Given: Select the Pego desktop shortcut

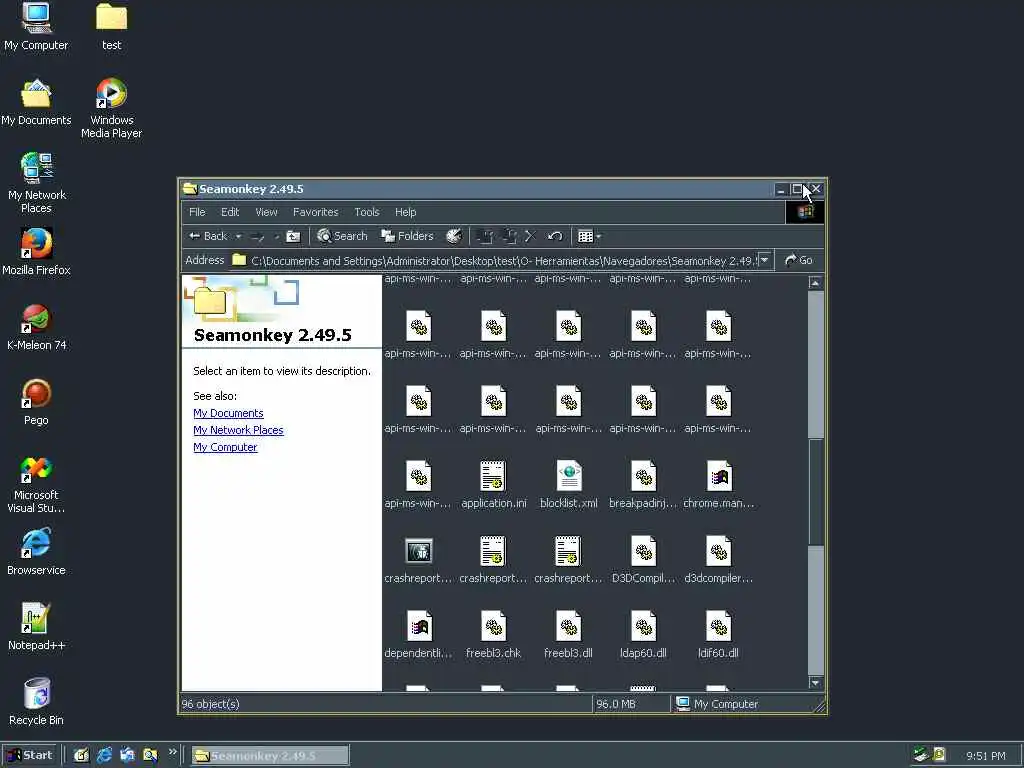Looking at the screenshot, I should (x=36, y=402).
